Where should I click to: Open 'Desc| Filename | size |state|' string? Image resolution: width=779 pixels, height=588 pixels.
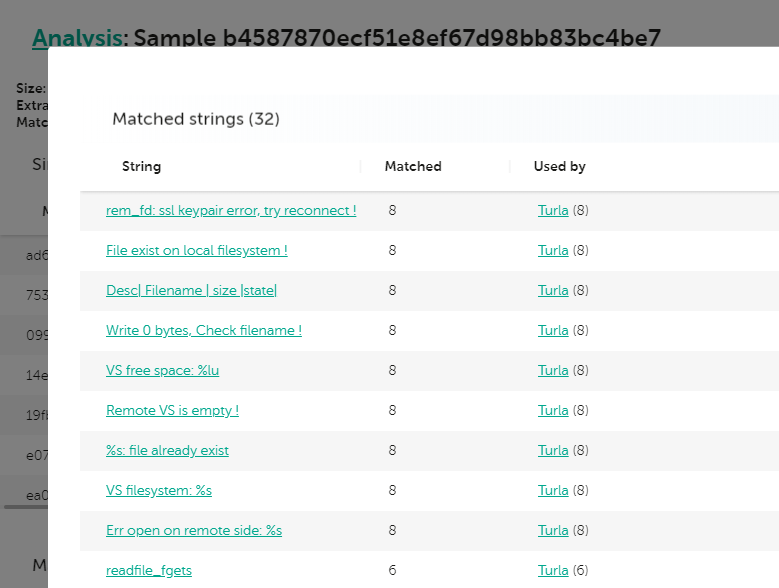(x=191, y=291)
